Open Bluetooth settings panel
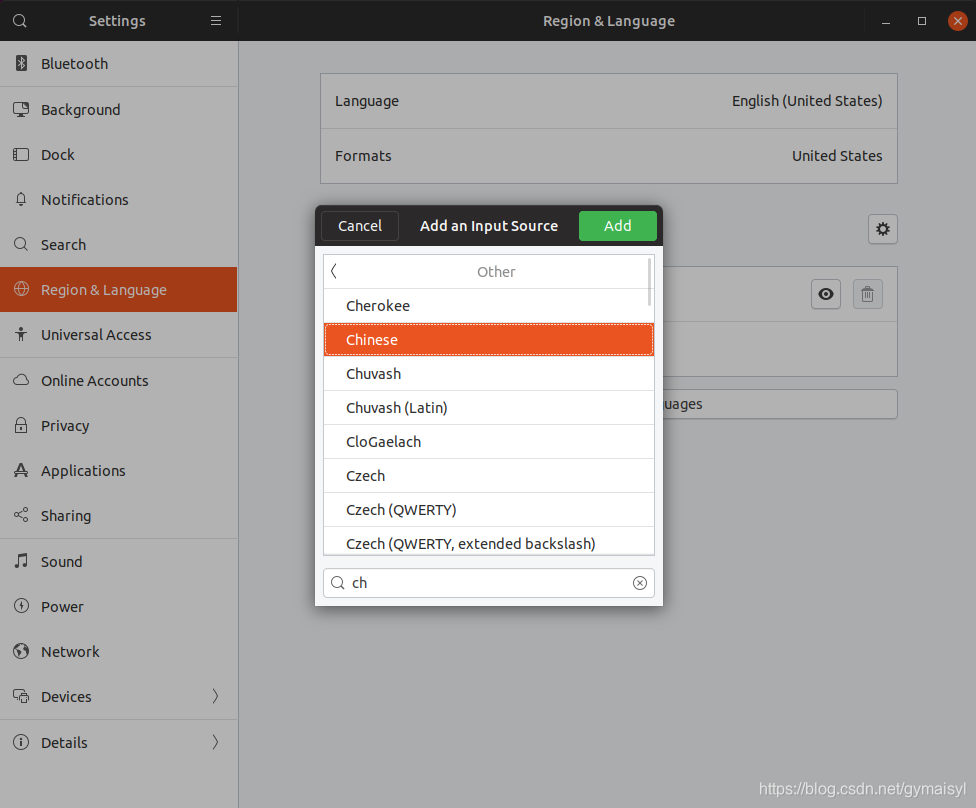The width and height of the screenshot is (976, 808). coord(119,63)
